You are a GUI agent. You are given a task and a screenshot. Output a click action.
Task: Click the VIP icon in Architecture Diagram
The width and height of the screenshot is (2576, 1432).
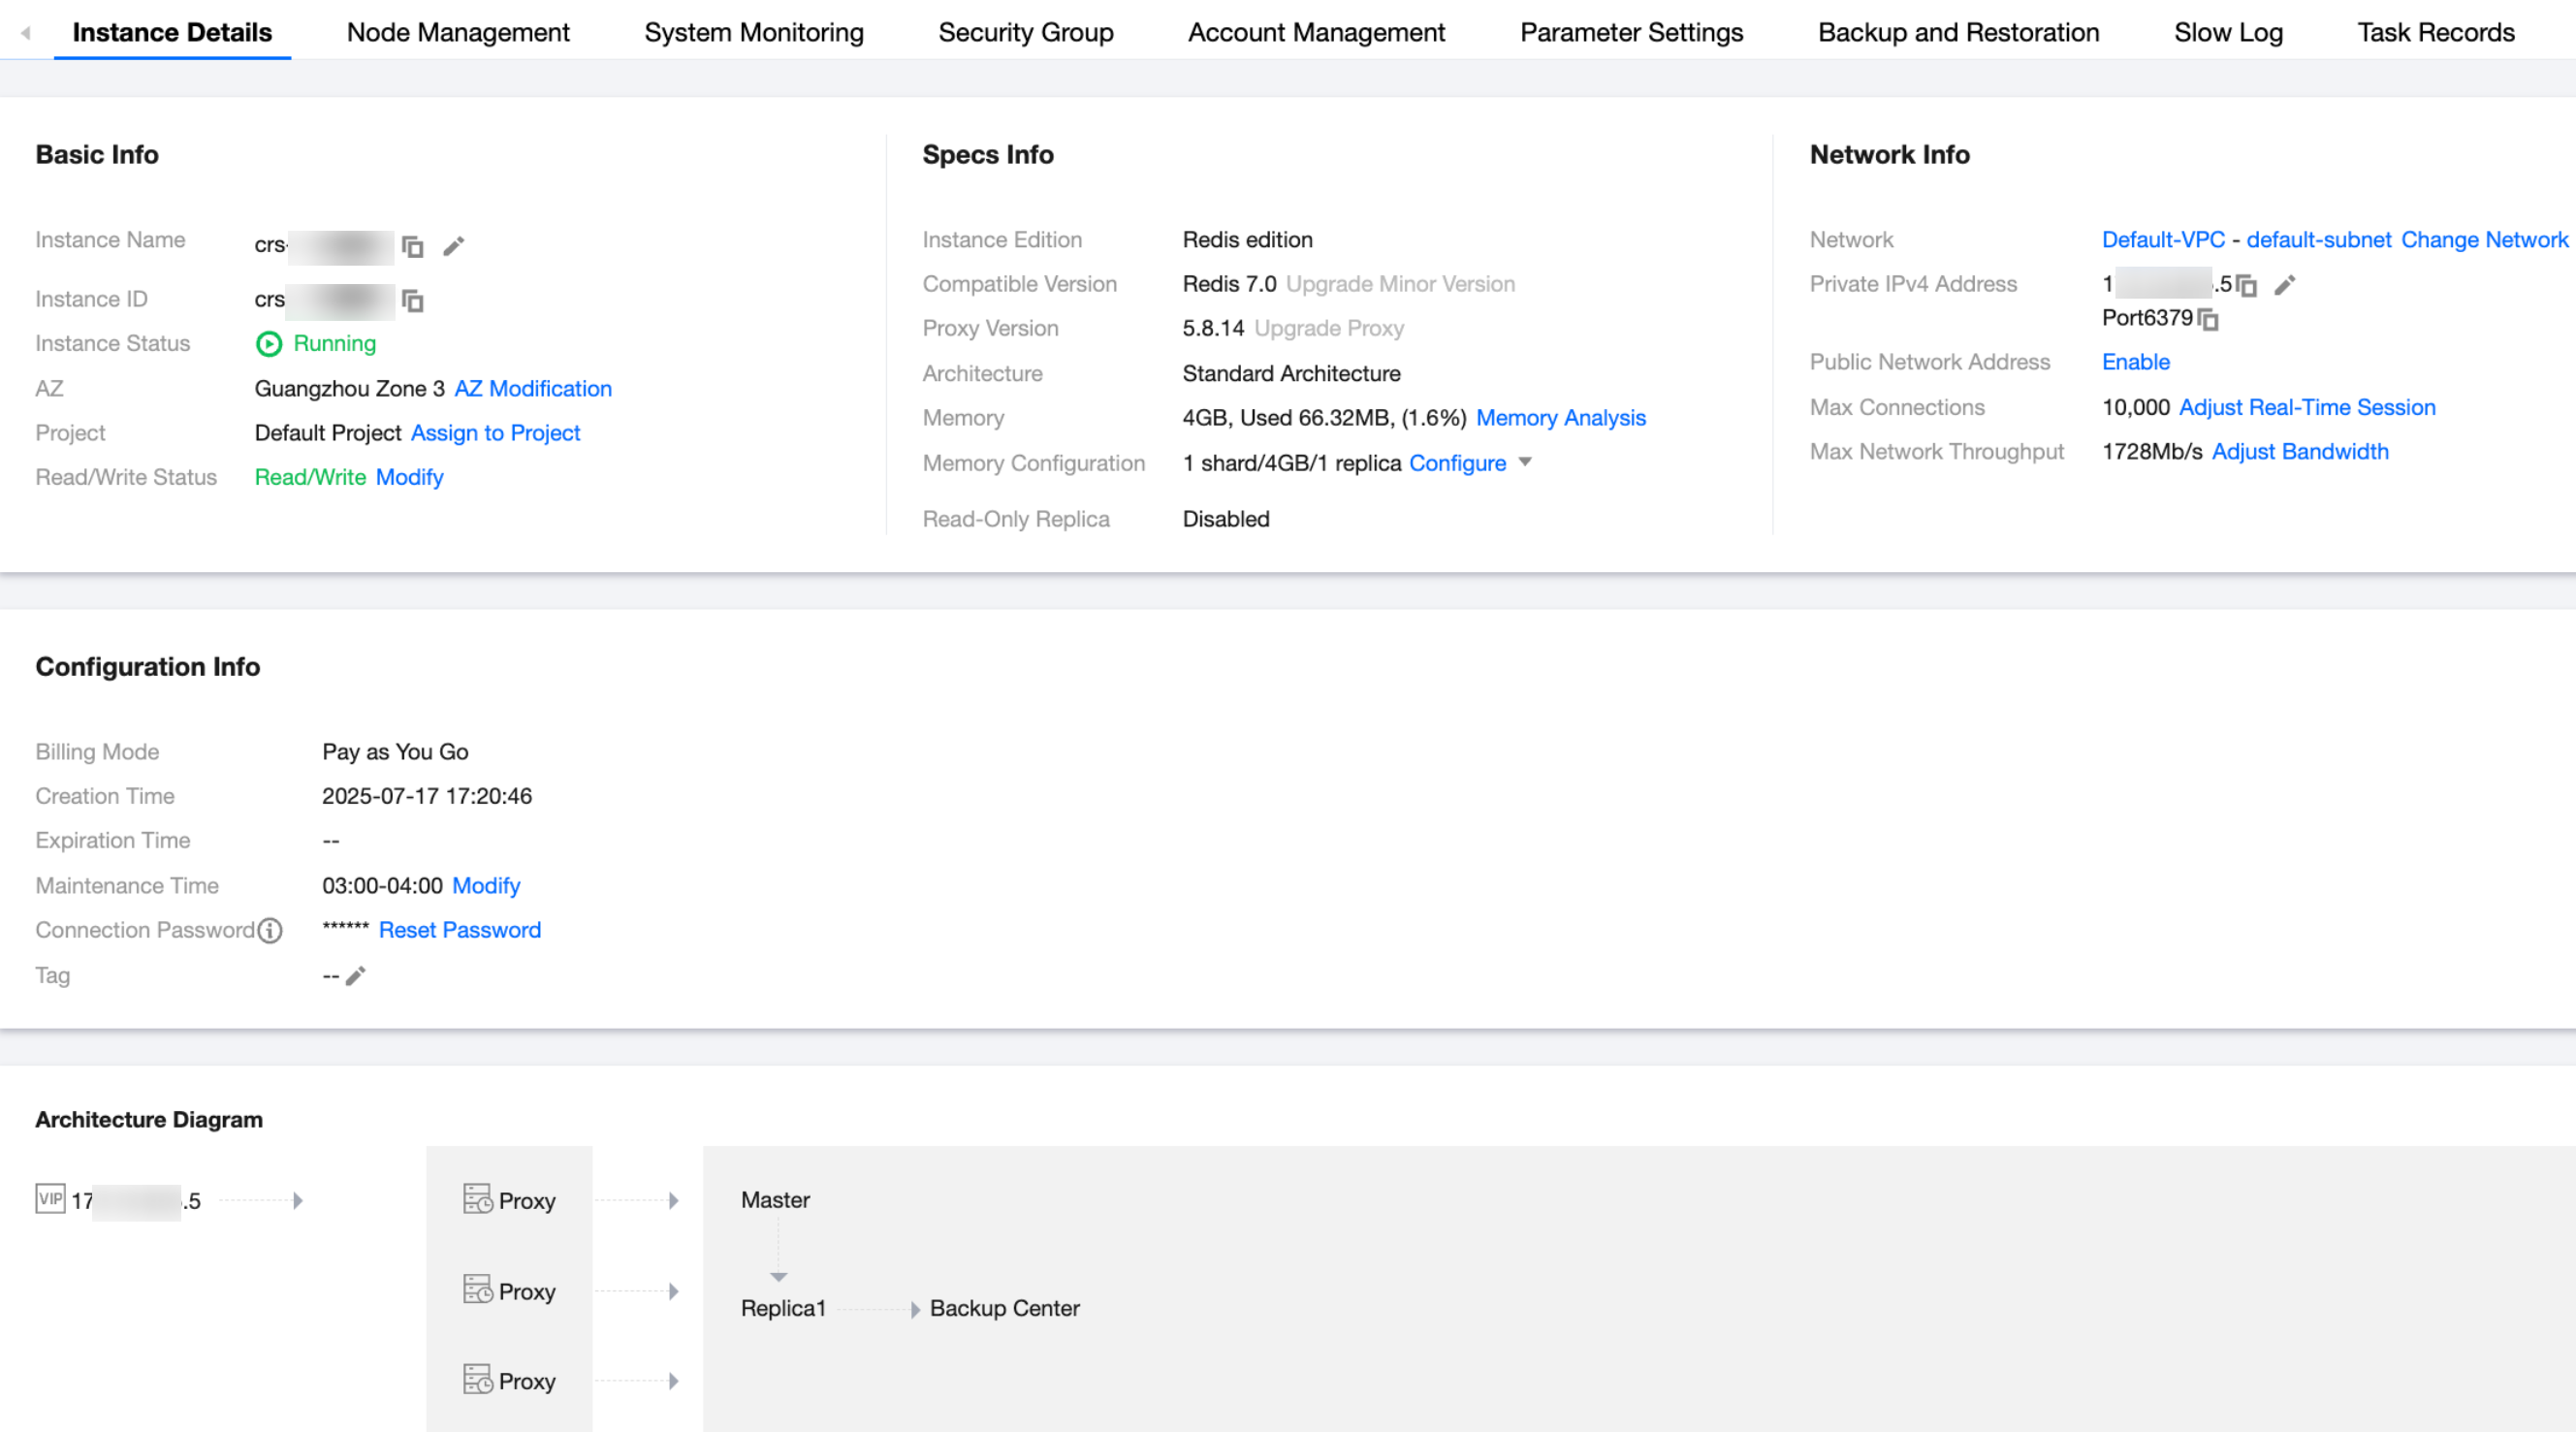pos(50,1199)
